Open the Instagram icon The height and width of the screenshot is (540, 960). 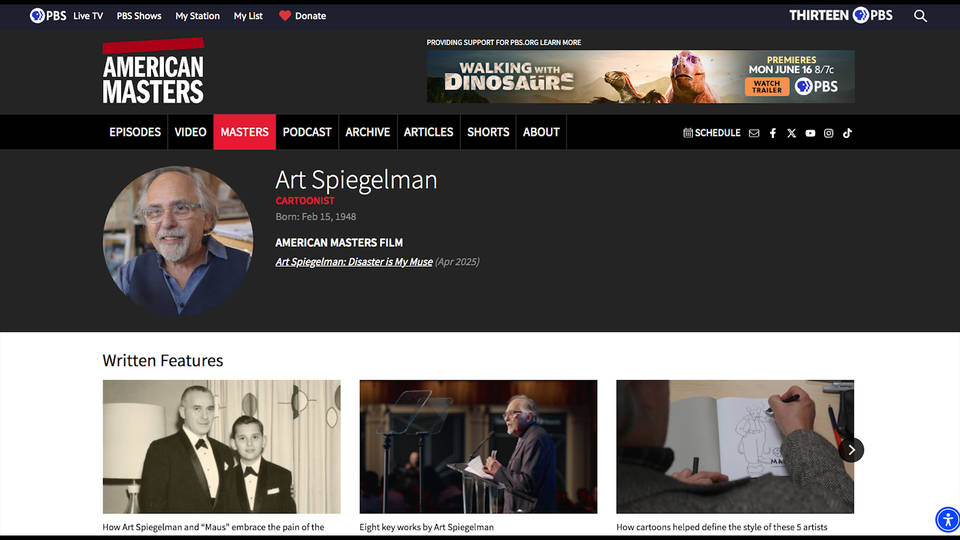(828, 133)
